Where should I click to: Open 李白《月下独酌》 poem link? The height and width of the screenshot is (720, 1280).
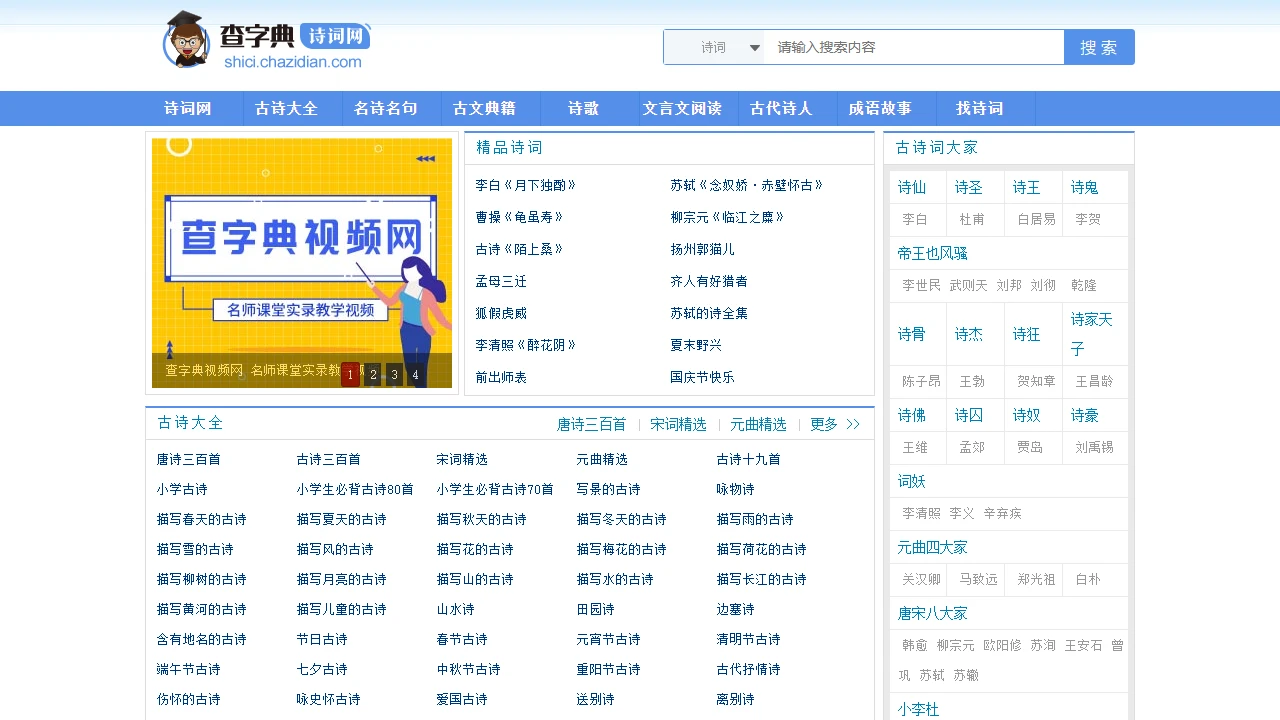coord(524,185)
